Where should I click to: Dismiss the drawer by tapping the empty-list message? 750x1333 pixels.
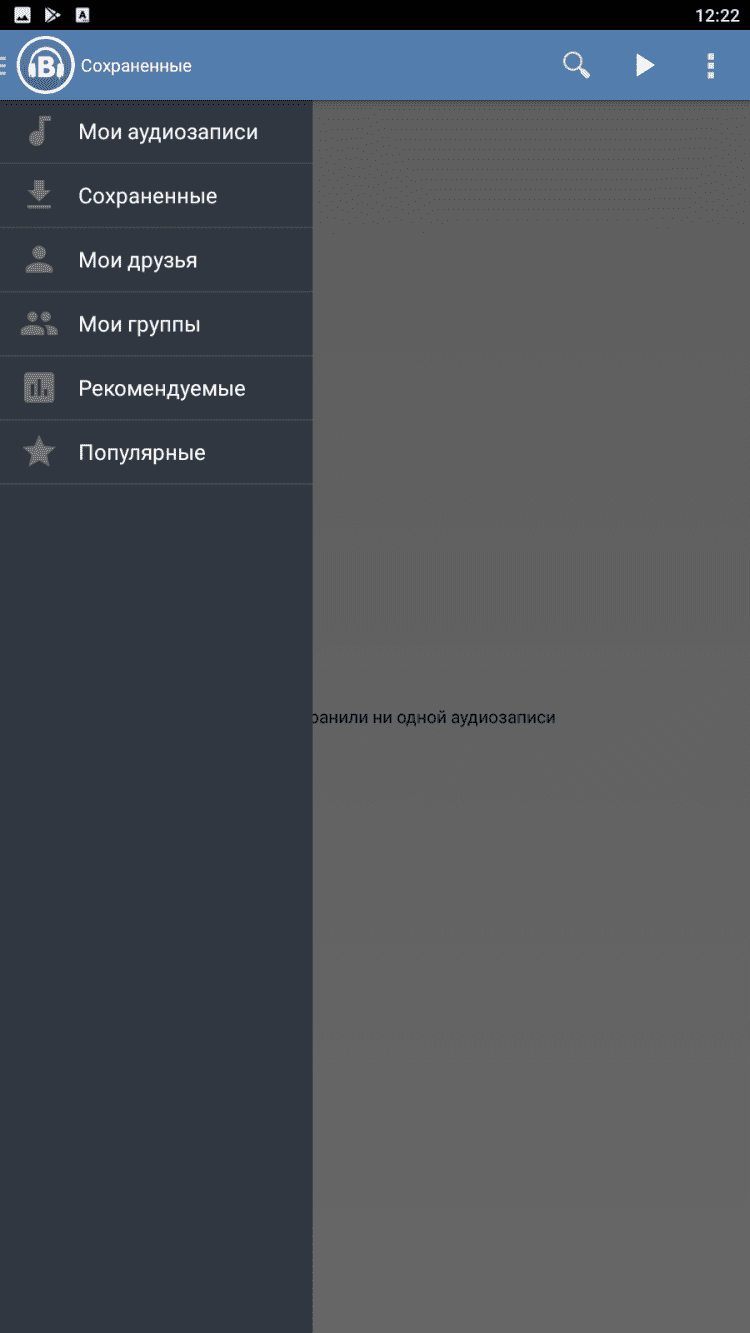pyautogui.click(x=434, y=717)
